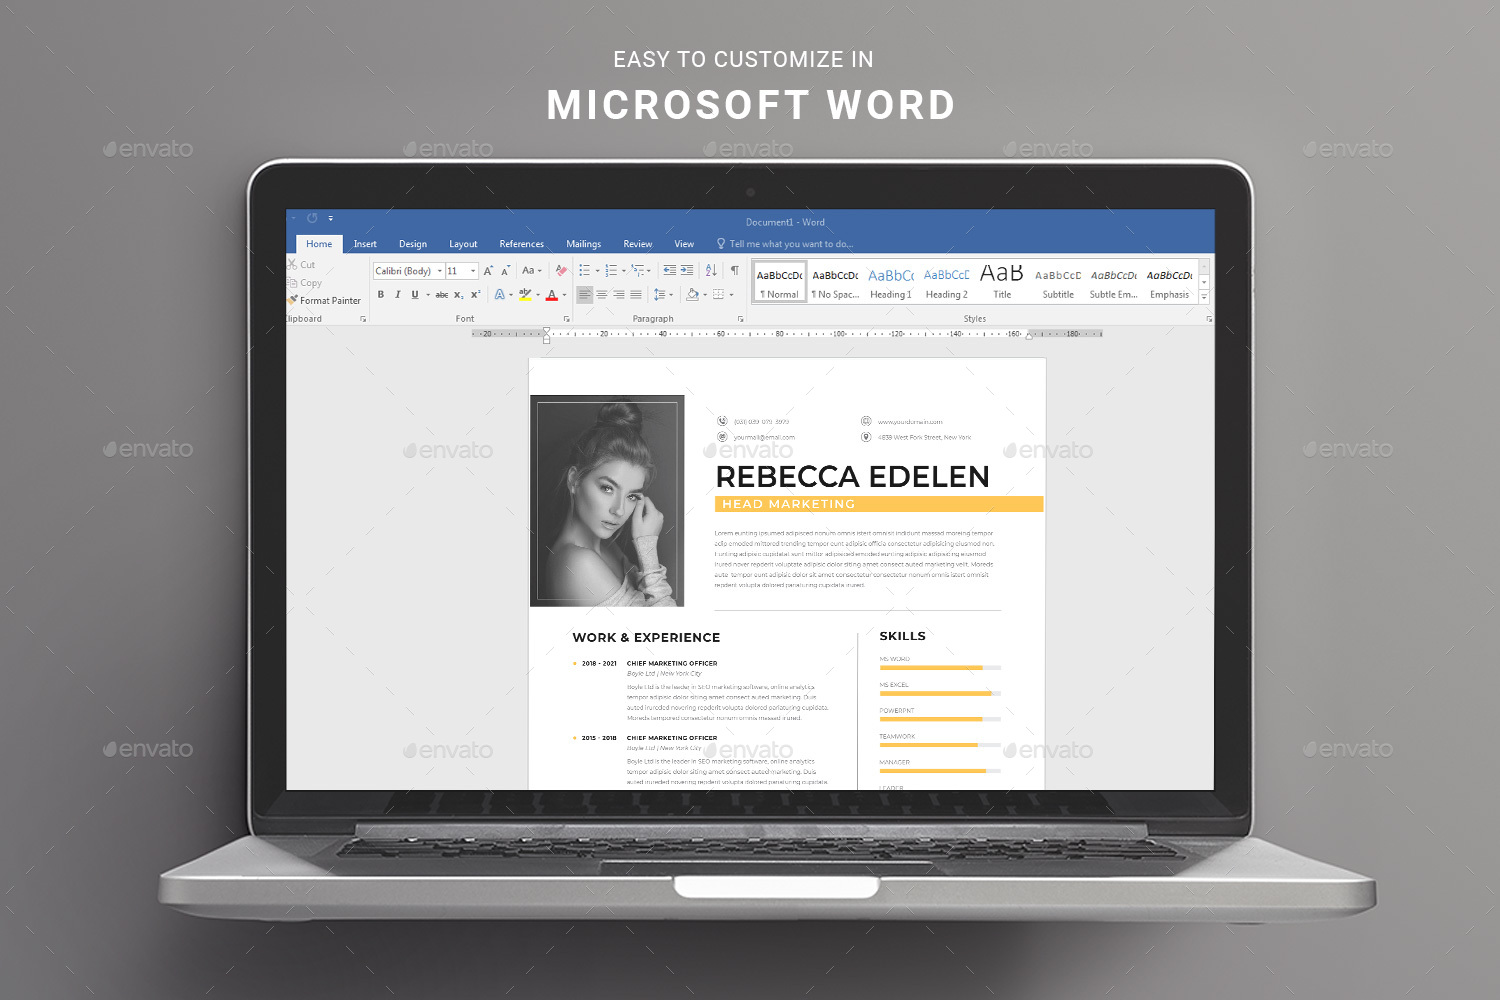Apply the red font color
The height and width of the screenshot is (1000, 1500).
point(552,295)
